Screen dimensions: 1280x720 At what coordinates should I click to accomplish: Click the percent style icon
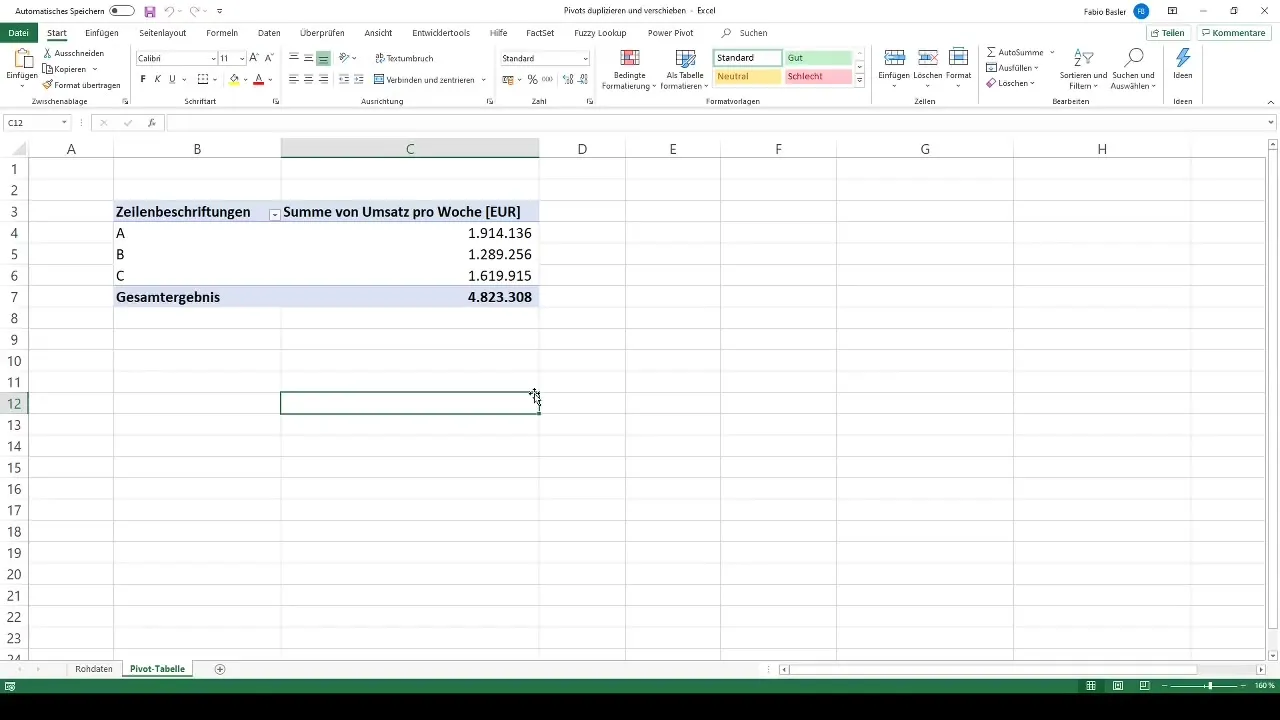coord(532,79)
